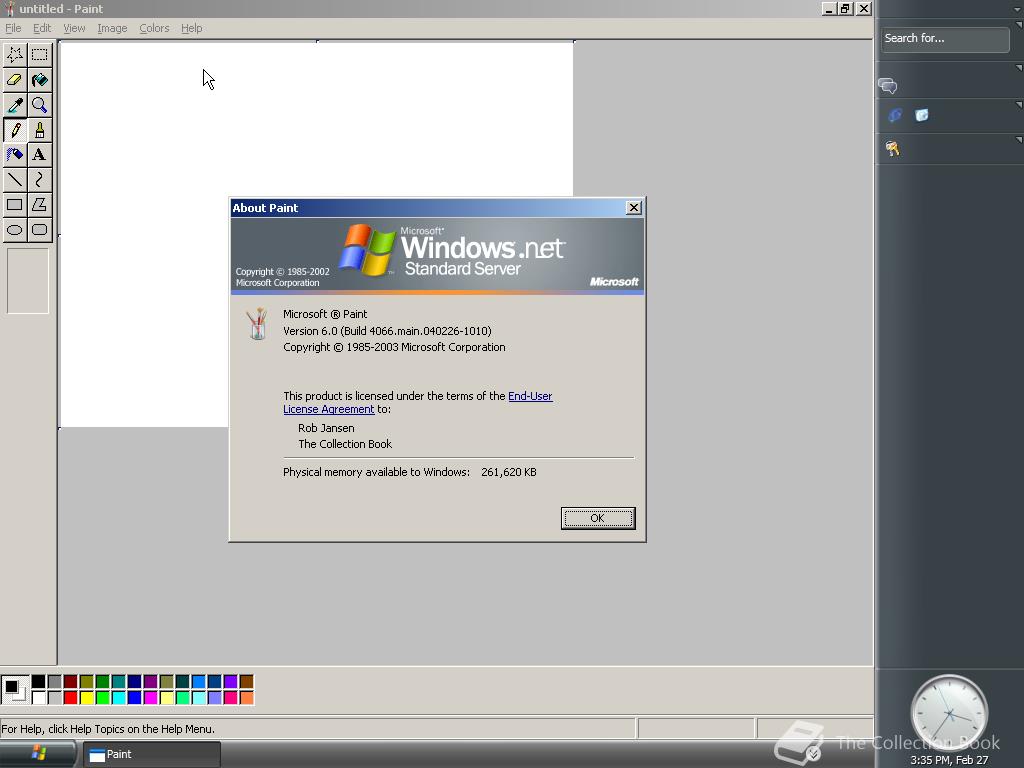Click the paintbrush cup icon in About Paint
This screenshot has height=768, width=1024.
[x=257, y=324]
